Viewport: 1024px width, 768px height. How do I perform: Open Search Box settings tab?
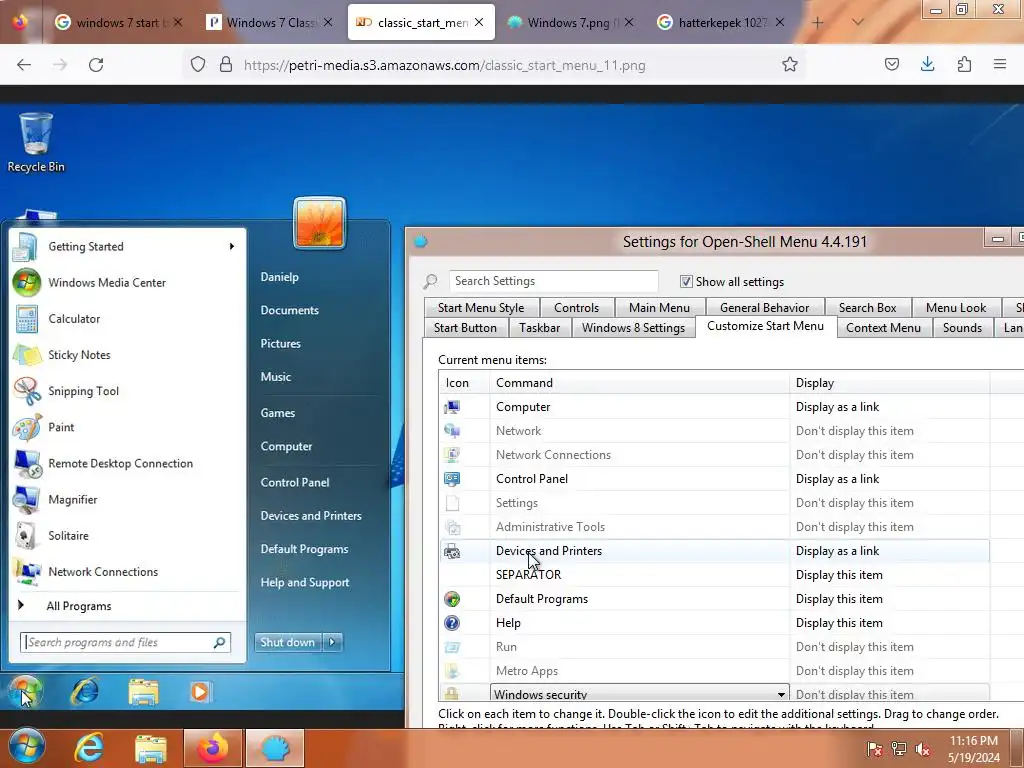pos(867,308)
